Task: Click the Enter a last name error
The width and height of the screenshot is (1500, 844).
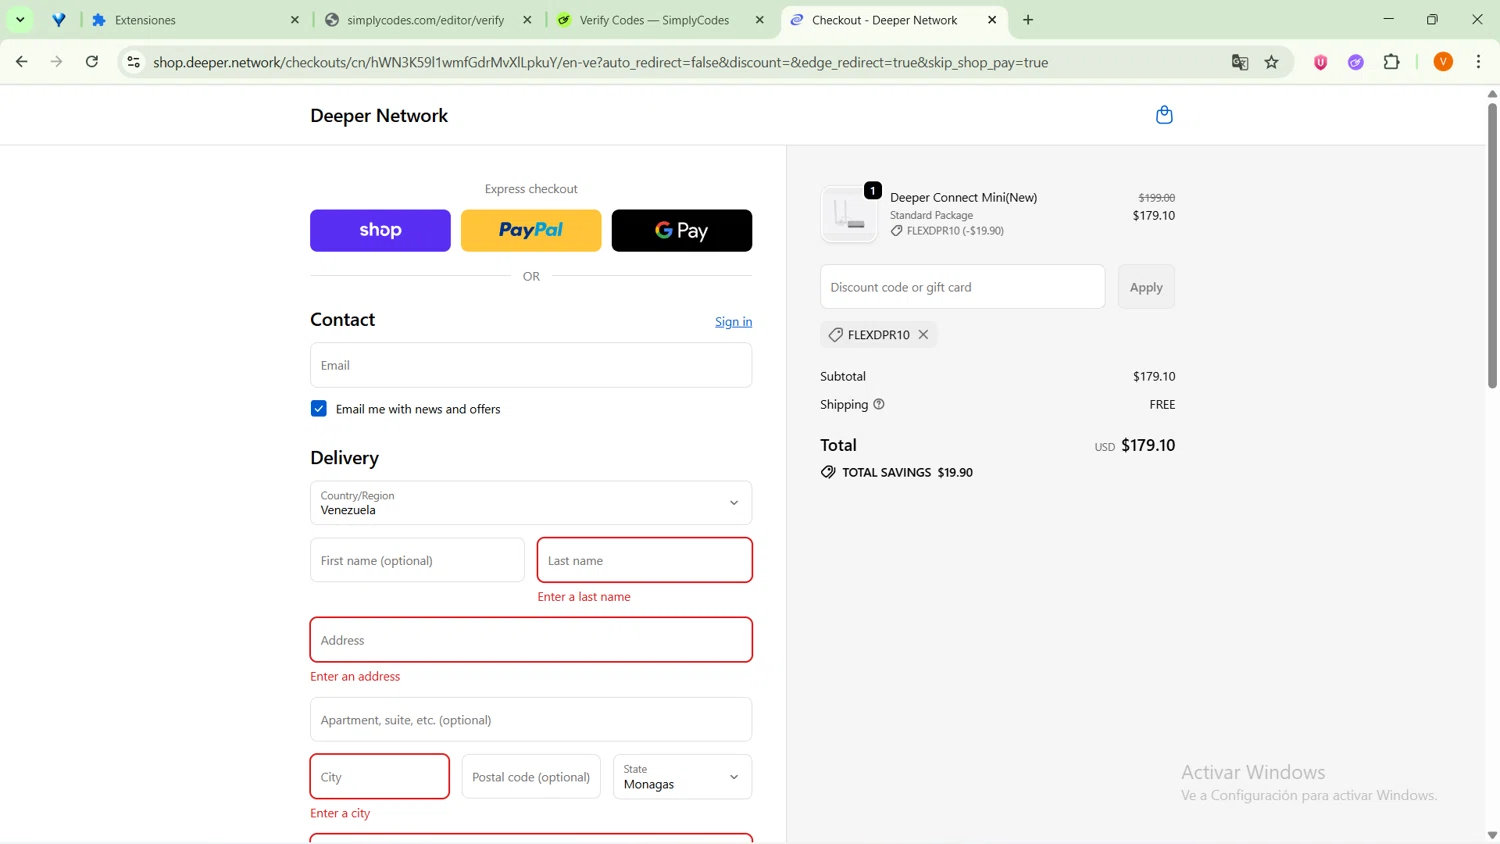Action: (584, 597)
